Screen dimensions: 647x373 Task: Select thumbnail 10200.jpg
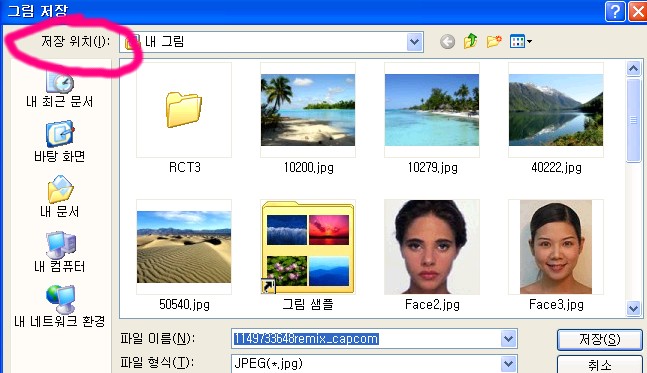tap(308, 110)
